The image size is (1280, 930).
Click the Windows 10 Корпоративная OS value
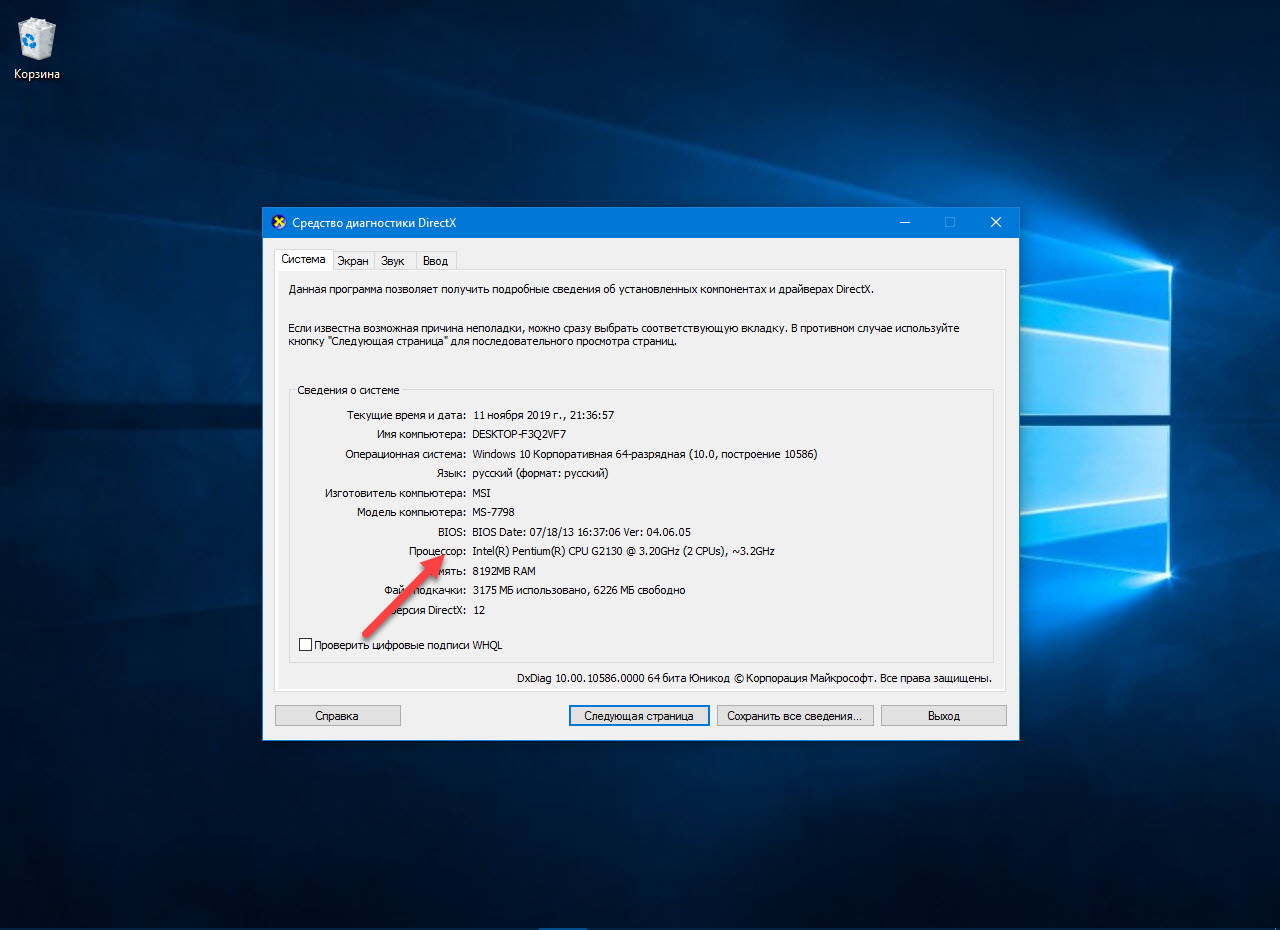click(x=644, y=454)
